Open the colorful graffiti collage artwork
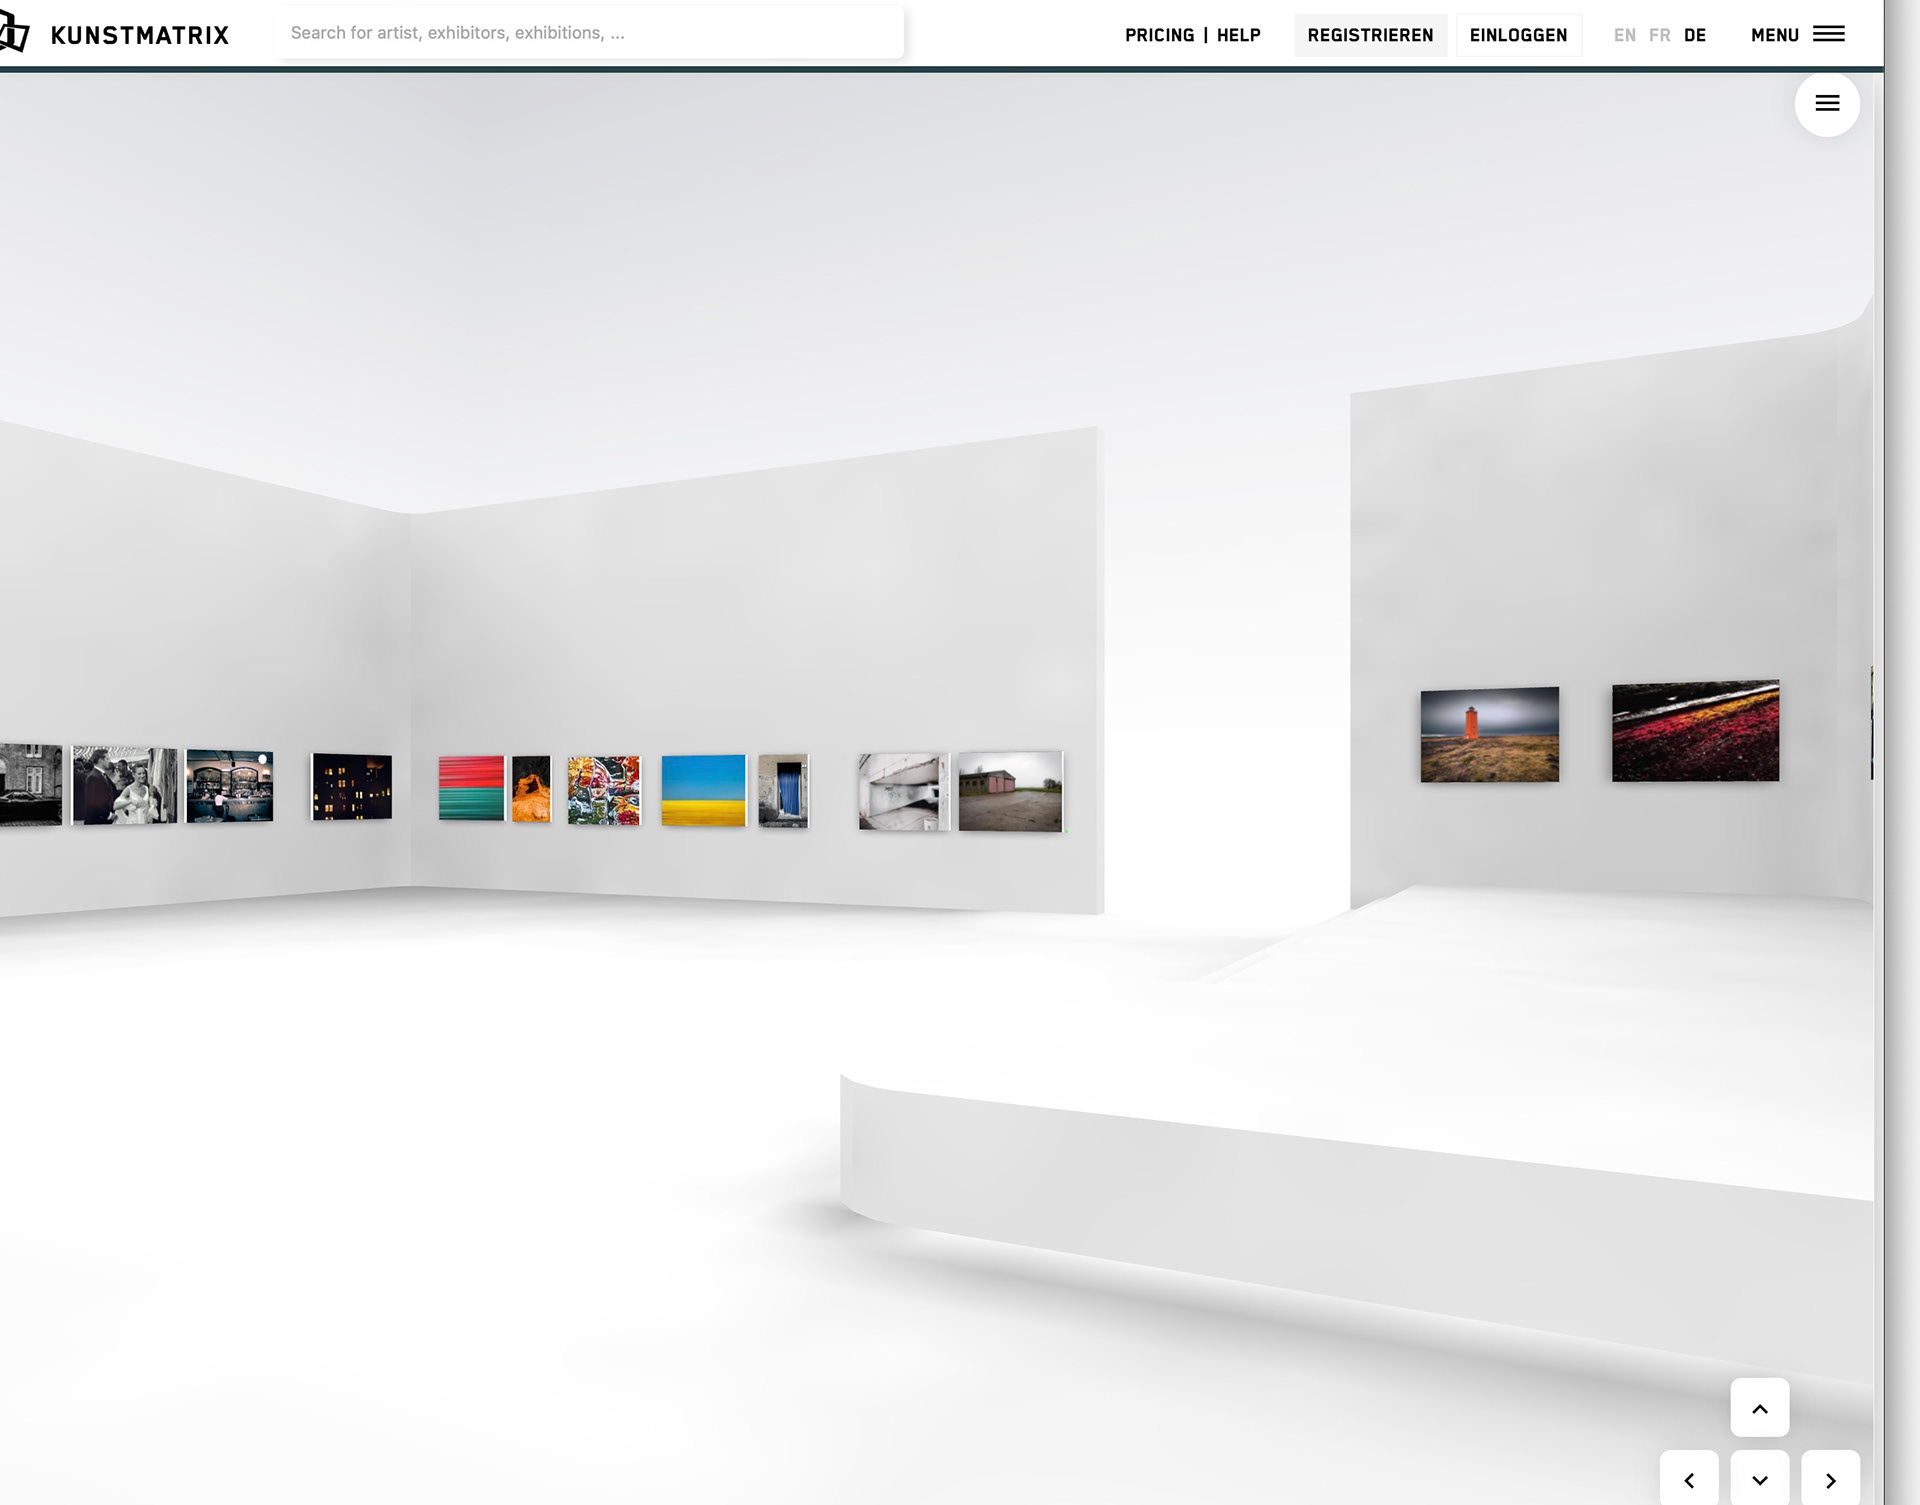Image resolution: width=1920 pixels, height=1505 pixels. [604, 790]
